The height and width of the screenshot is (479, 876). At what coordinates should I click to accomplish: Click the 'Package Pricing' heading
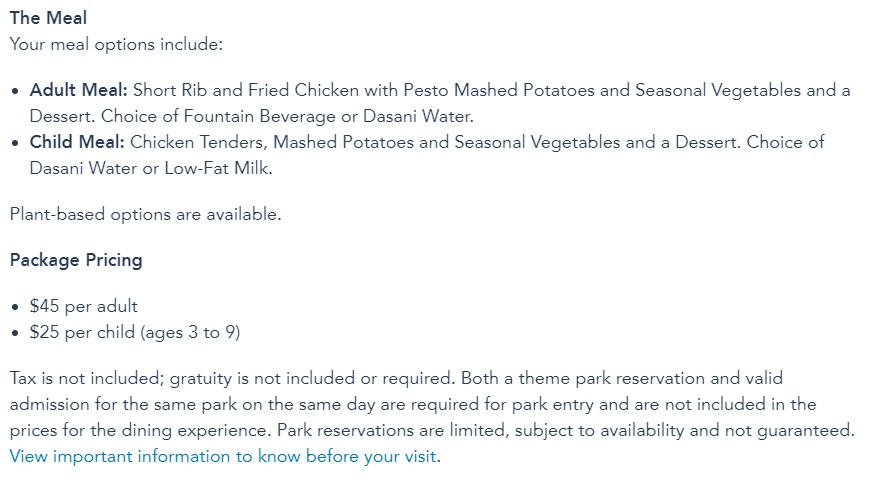point(76,260)
